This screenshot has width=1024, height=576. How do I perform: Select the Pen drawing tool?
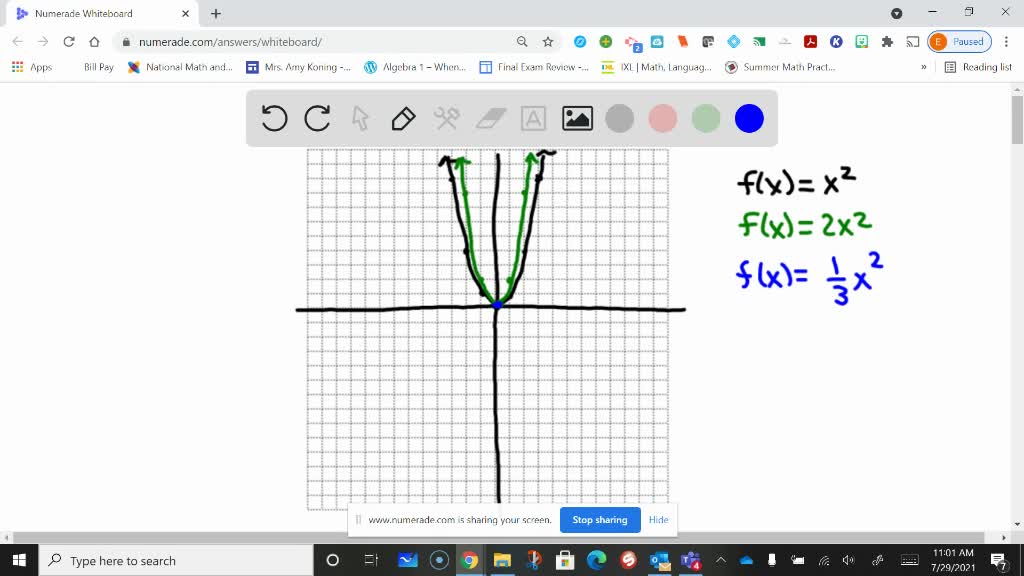click(x=403, y=118)
